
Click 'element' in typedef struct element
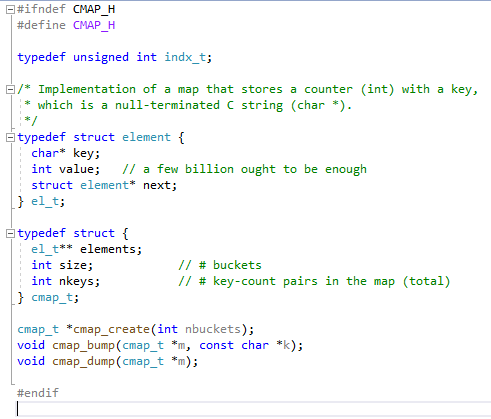[x=146, y=137]
